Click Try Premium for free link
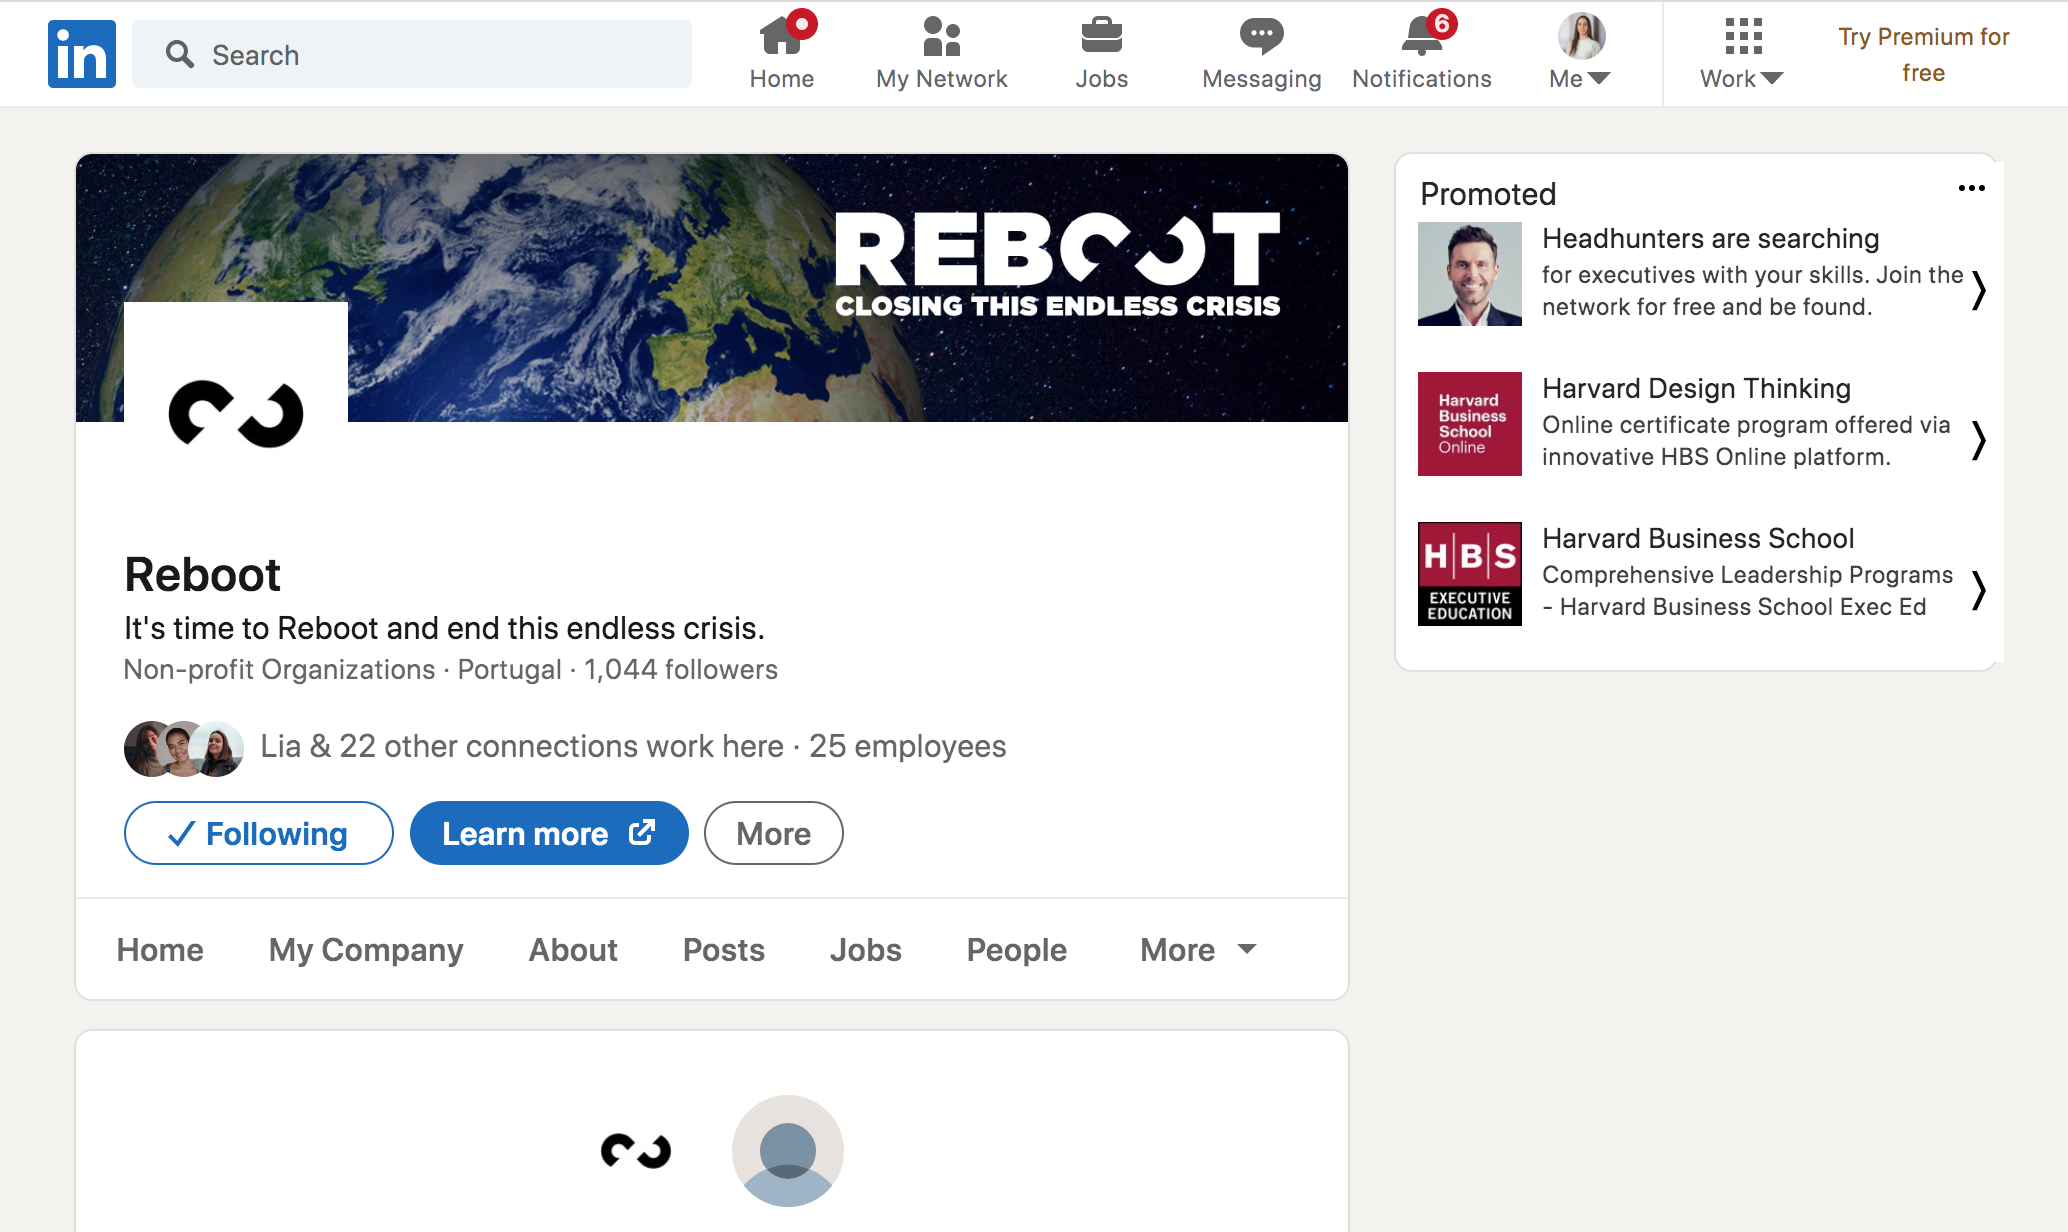 click(x=1923, y=54)
